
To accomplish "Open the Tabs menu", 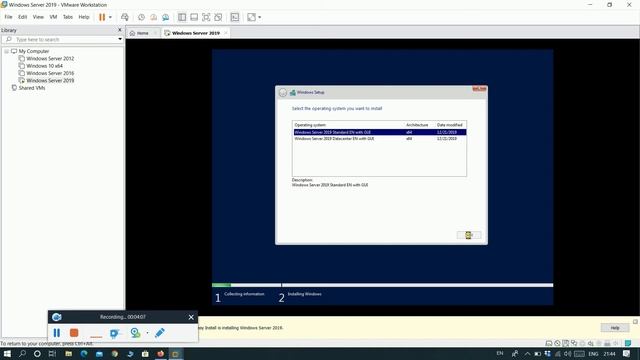I will (x=68, y=17).
